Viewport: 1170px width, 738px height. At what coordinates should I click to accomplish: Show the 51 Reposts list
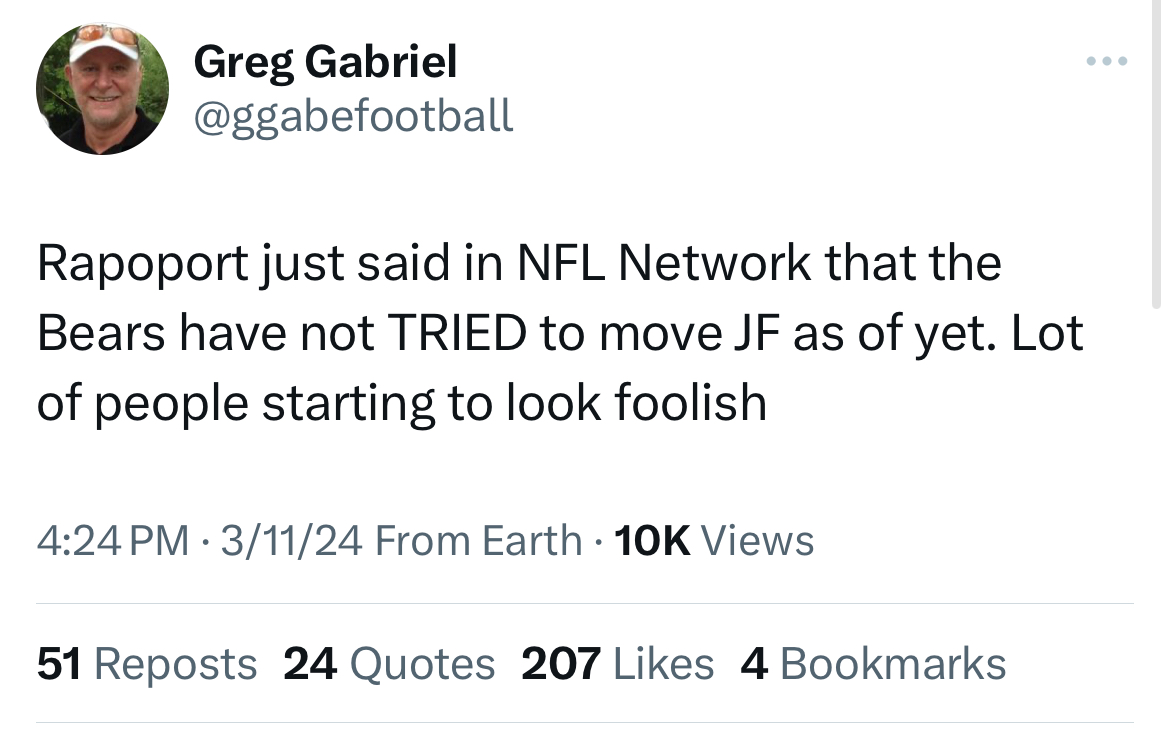[147, 664]
